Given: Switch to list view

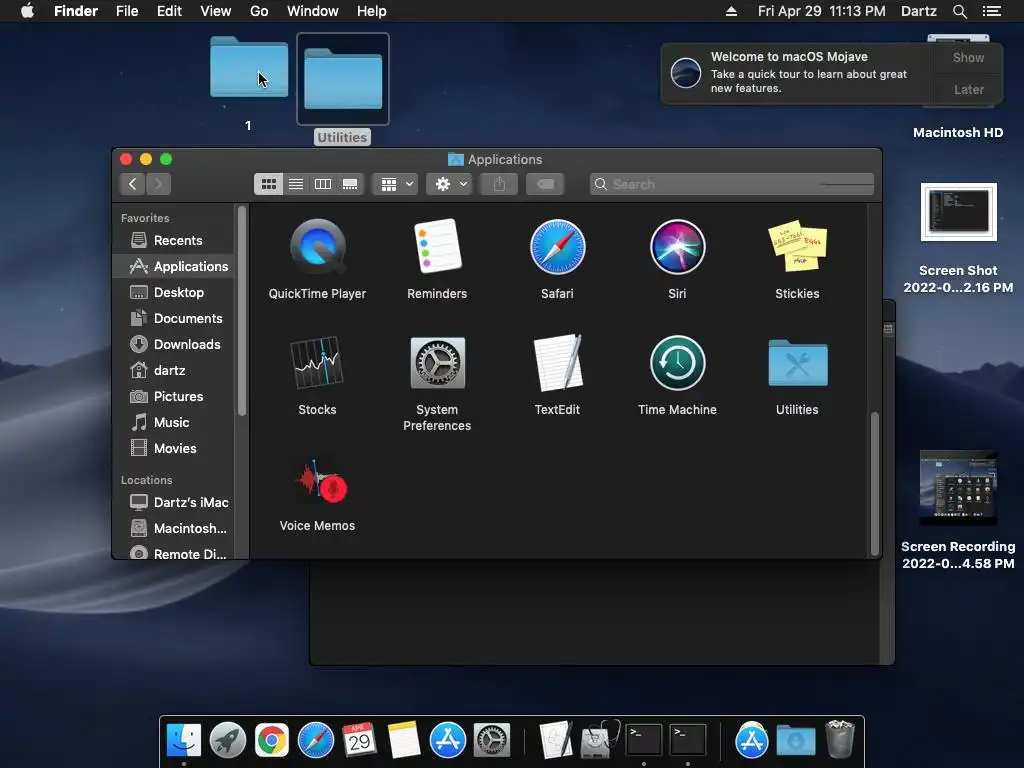Looking at the screenshot, I should click(x=296, y=184).
